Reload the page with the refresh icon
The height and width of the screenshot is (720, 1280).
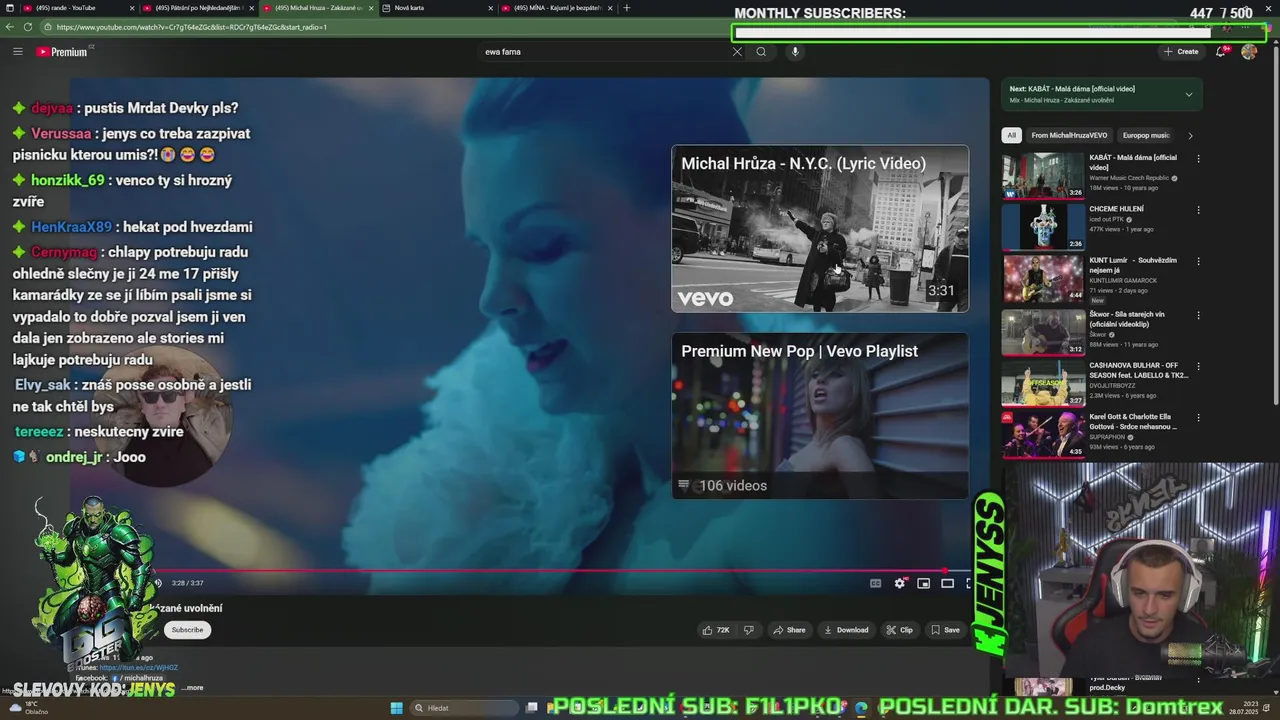pyautogui.click(x=27, y=27)
